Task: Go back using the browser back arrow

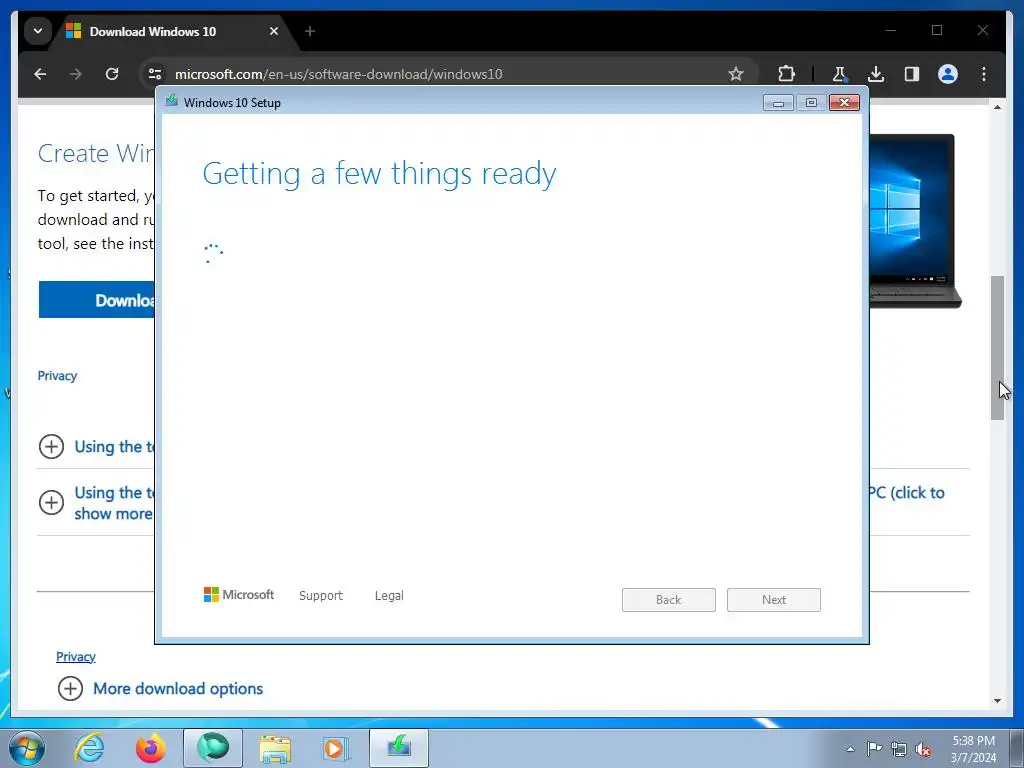Action: [40, 74]
